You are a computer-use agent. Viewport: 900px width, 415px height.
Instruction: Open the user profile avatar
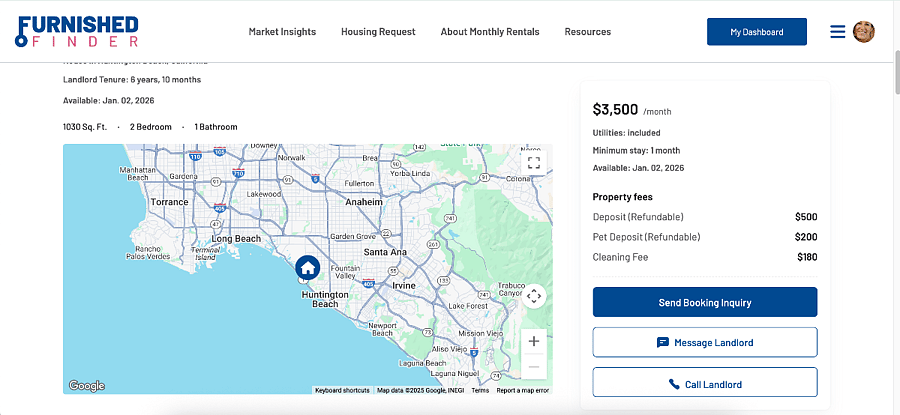tap(864, 32)
